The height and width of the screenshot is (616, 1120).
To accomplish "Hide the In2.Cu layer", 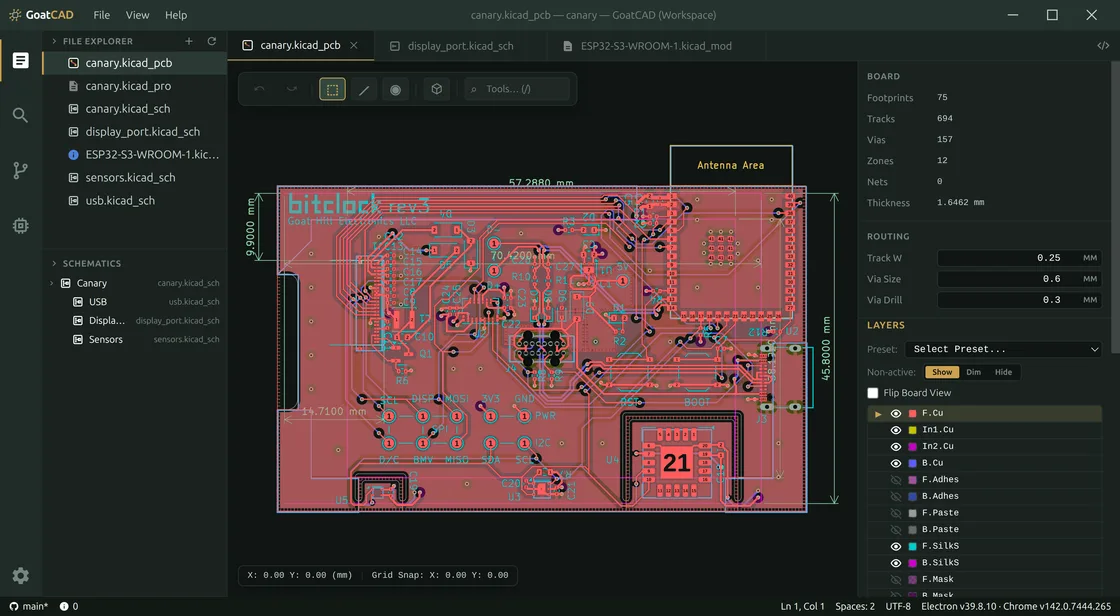I will [x=896, y=446].
